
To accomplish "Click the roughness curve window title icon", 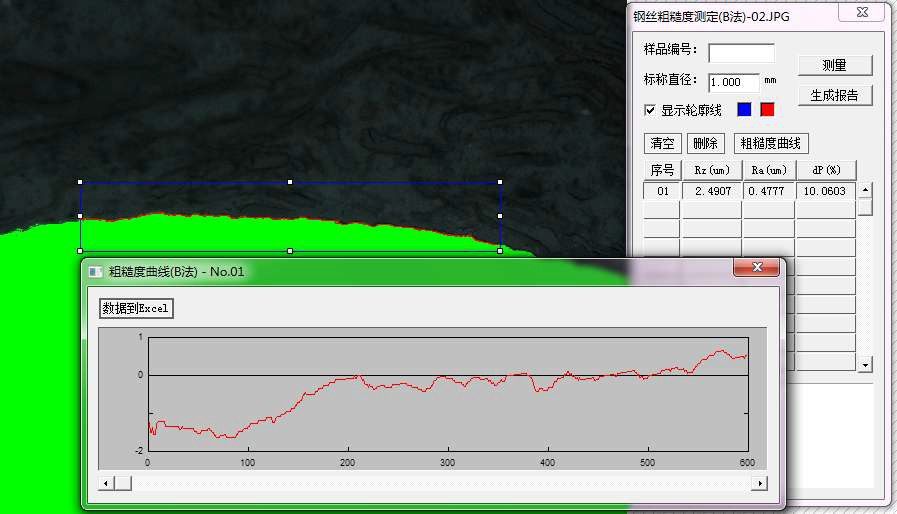I will 96,272.
